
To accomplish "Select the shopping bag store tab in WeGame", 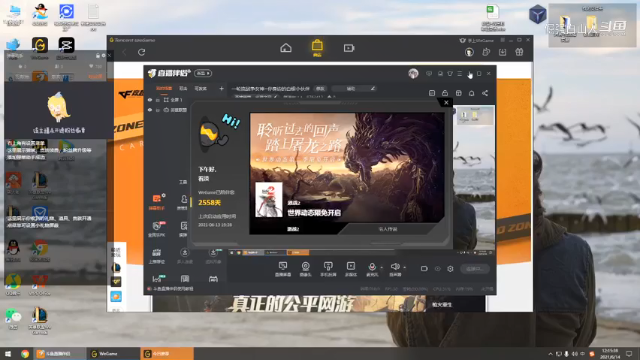I will (317, 47).
